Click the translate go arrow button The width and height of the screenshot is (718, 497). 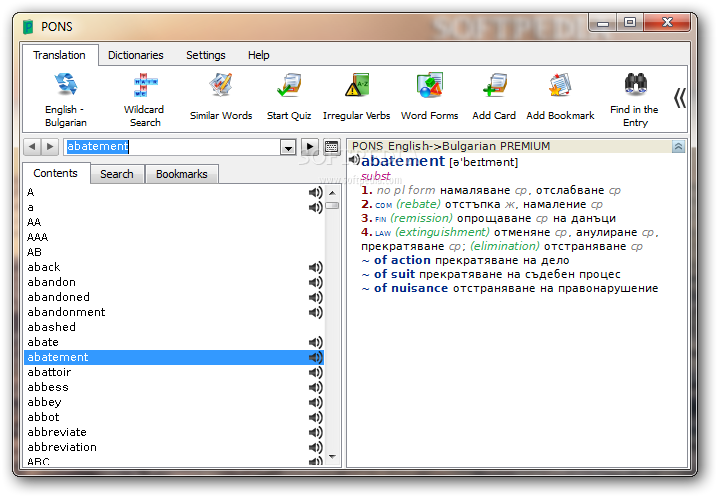310,147
